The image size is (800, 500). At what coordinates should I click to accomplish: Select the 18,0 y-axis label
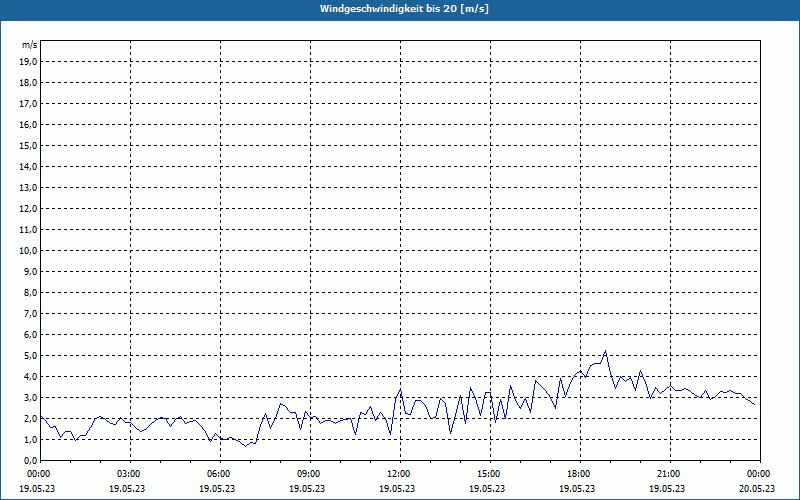point(28,83)
